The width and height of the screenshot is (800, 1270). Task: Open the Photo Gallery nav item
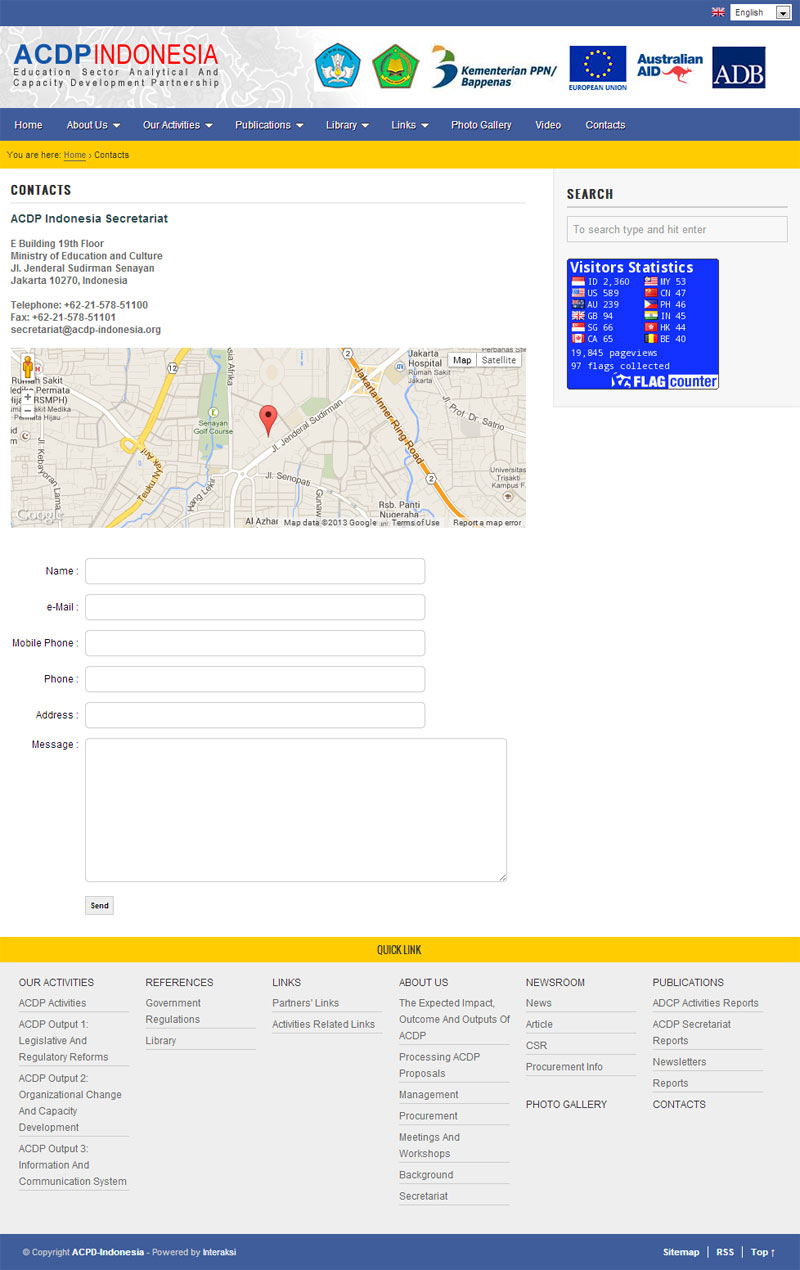click(481, 125)
